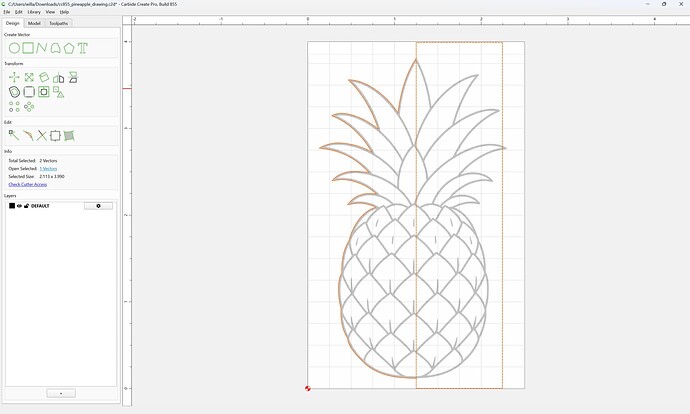Switch to the Toolpaths tab
This screenshot has height=414, width=690.
pyautogui.click(x=59, y=23)
